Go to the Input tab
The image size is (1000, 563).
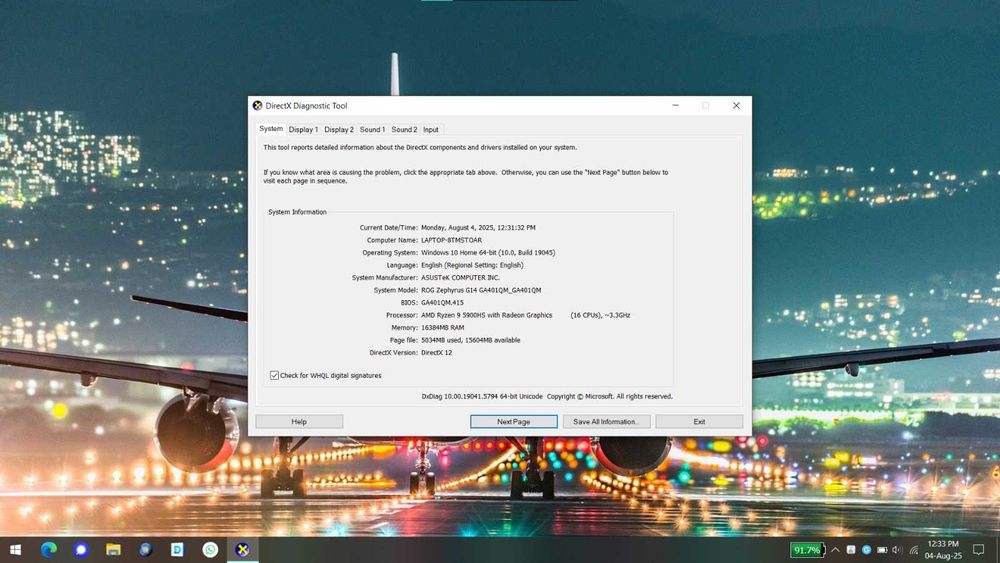[x=430, y=129]
